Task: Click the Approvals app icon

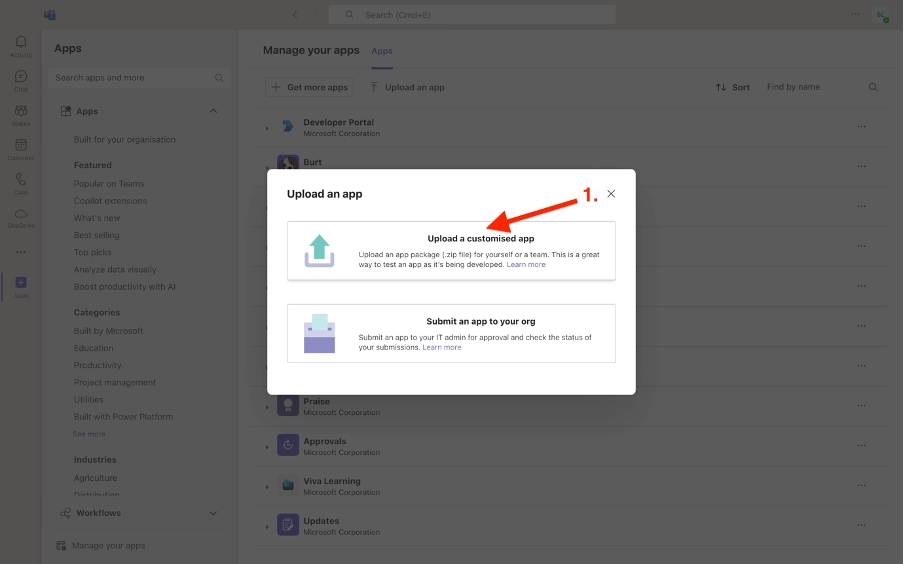Action: tap(288, 445)
